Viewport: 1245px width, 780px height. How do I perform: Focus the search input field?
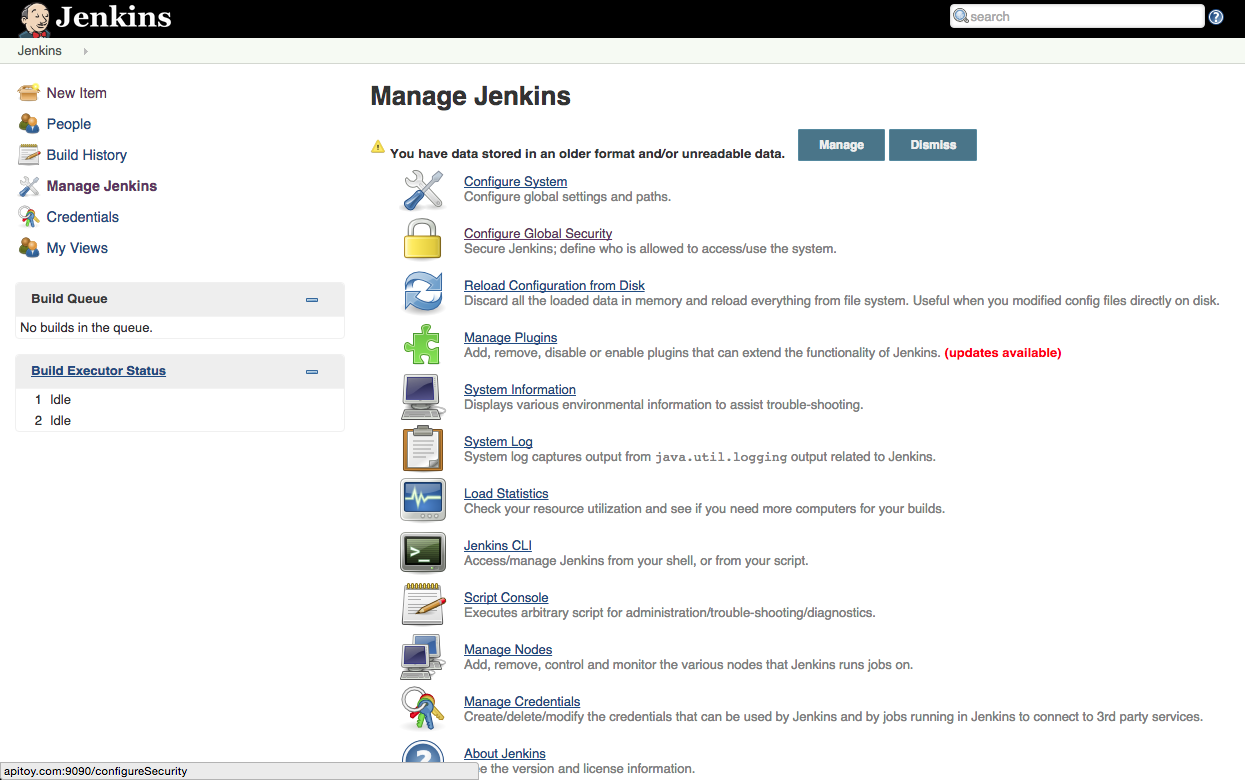point(1077,16)
